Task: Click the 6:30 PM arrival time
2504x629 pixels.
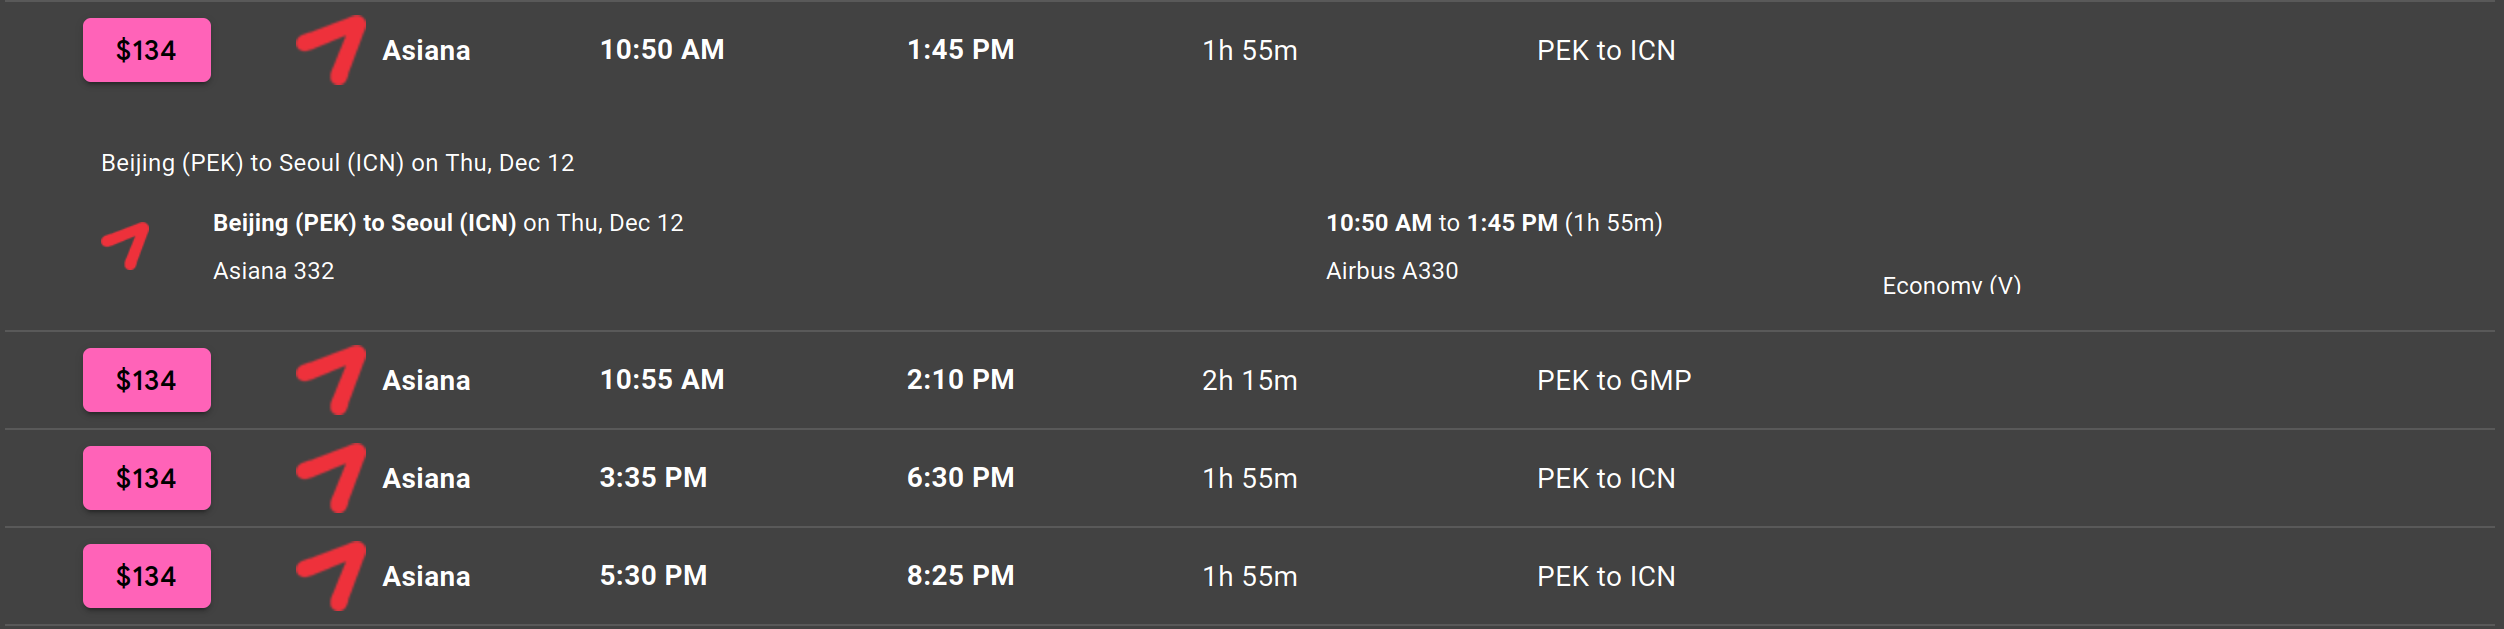Action: tap(960, 478)
